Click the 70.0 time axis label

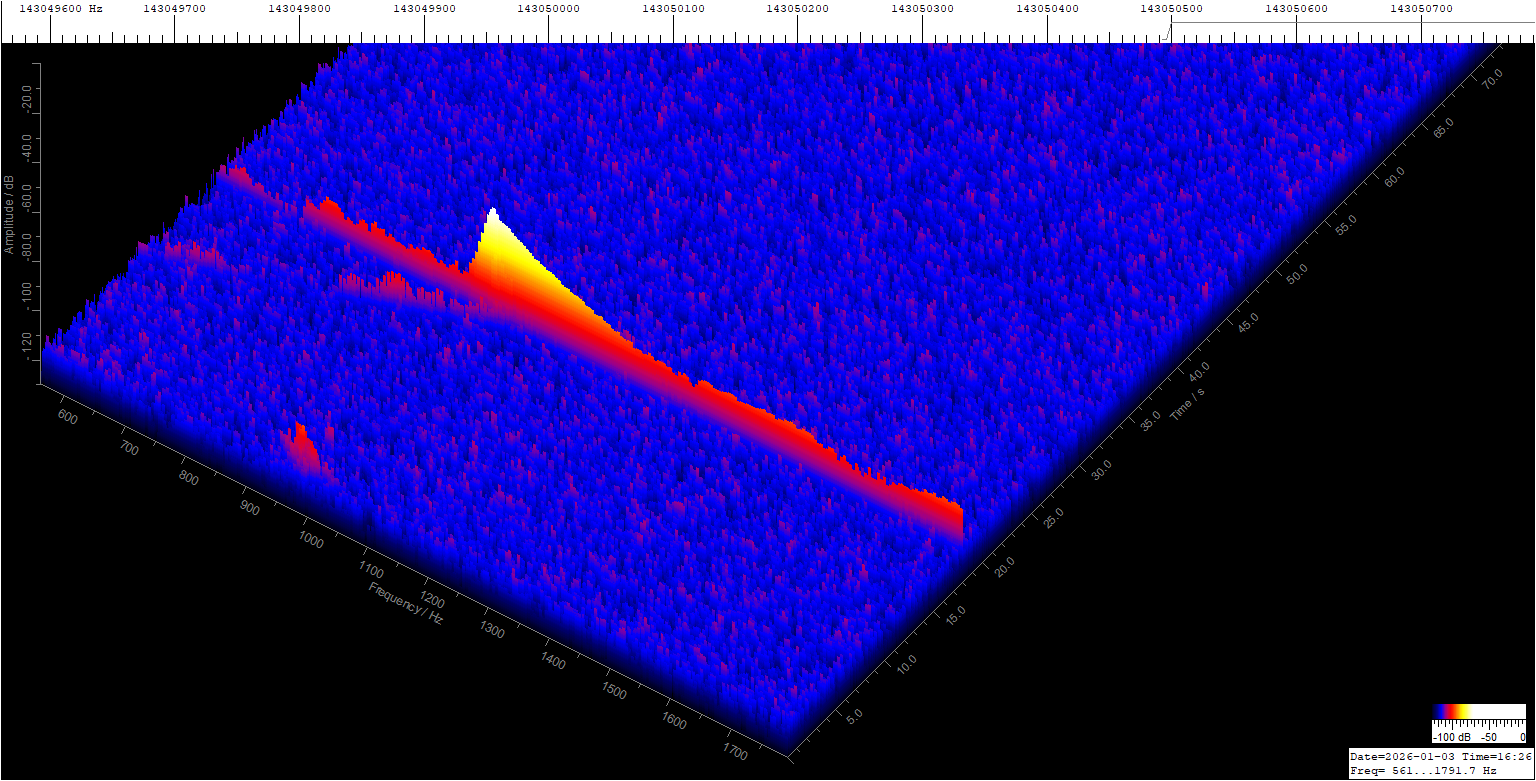pos(1490,79)
